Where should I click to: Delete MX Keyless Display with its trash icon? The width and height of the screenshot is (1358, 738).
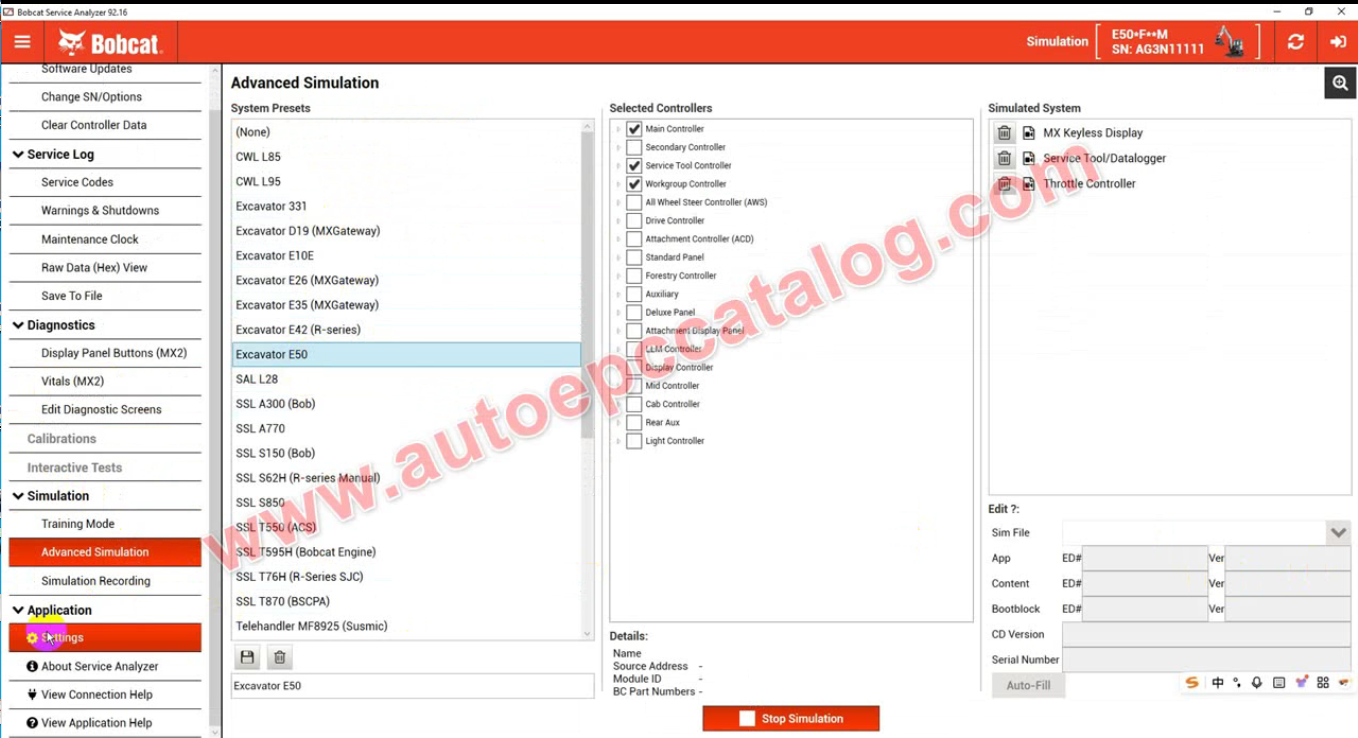(1004, 133)
